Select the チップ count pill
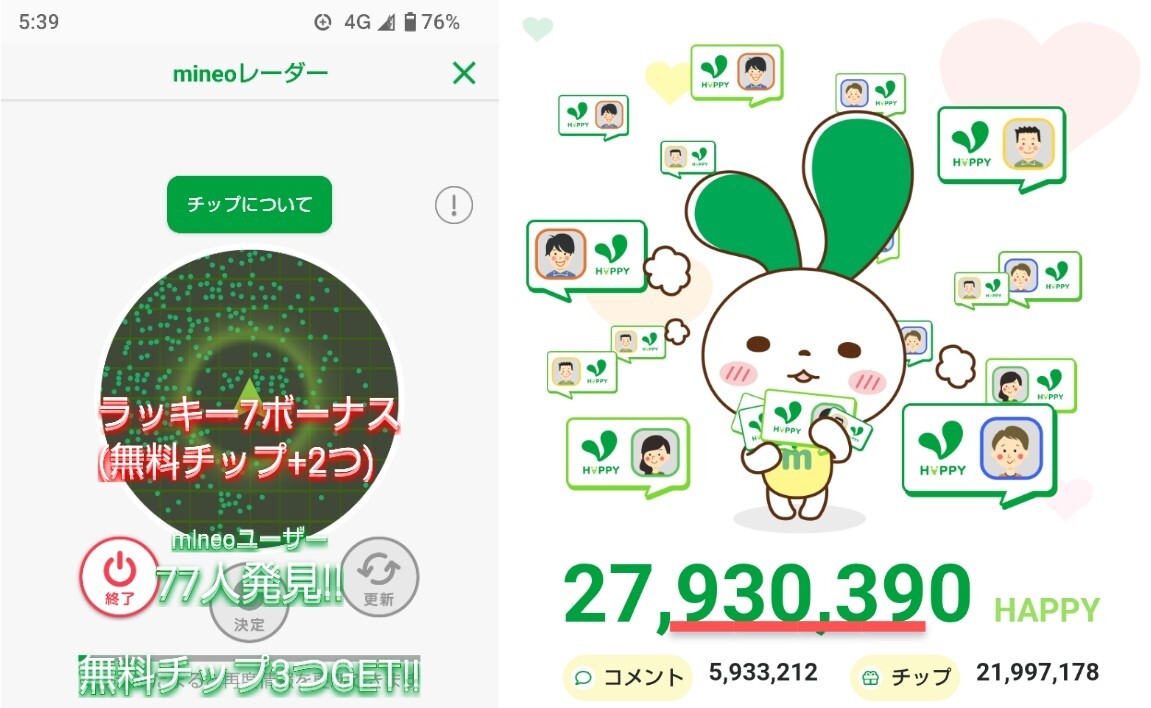Screen dimensions: 1151x708 [906, 676]
